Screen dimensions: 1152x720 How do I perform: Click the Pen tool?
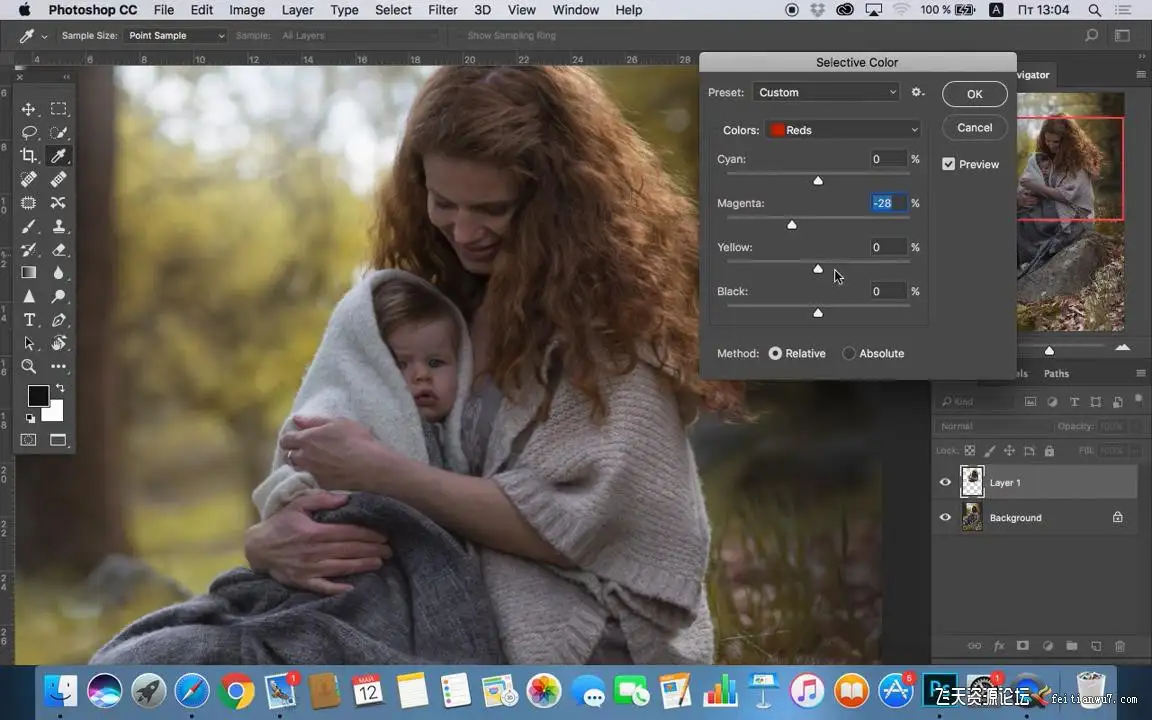pyautogui.click(x=59, y=320)
